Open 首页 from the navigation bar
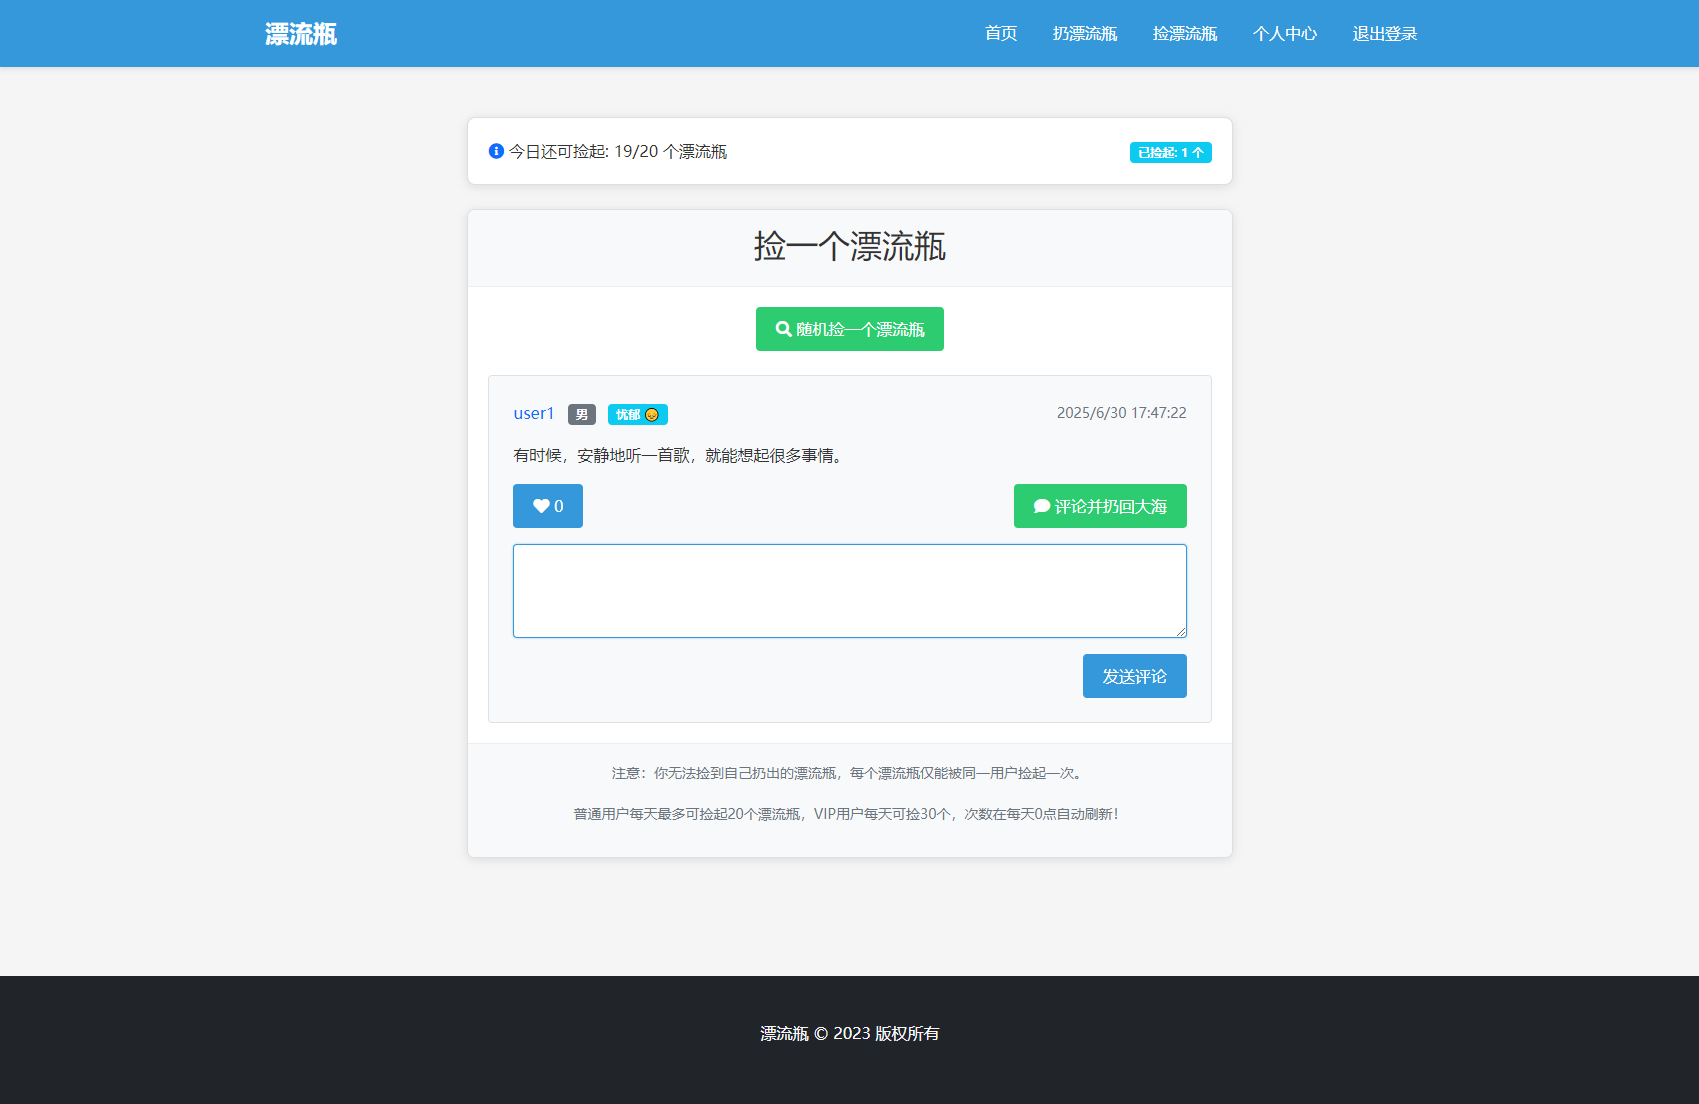 pyautogui.click(x=999, y=33)
